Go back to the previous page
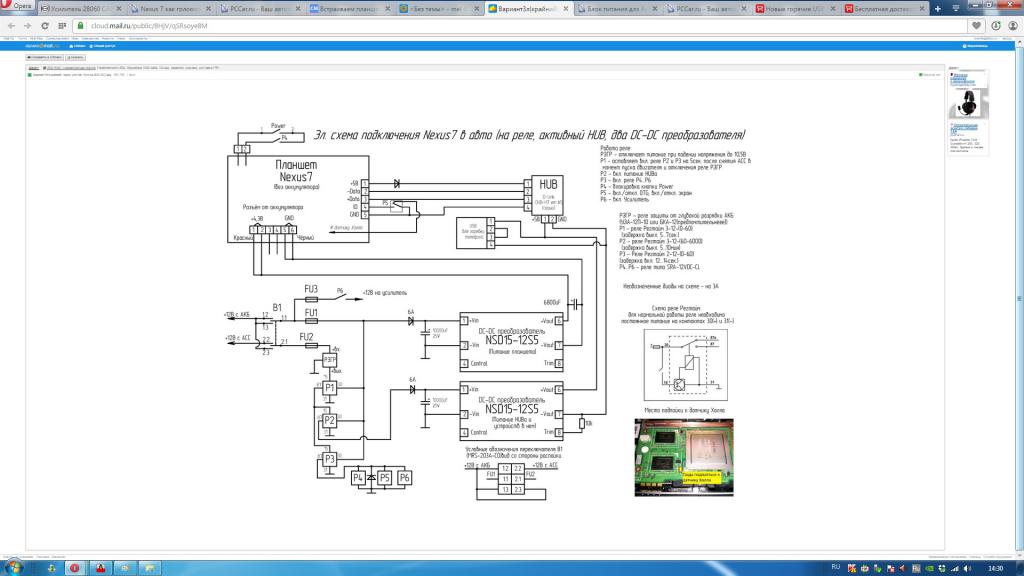The width and height of the screenshot is (1024, 576). point(10,25)
